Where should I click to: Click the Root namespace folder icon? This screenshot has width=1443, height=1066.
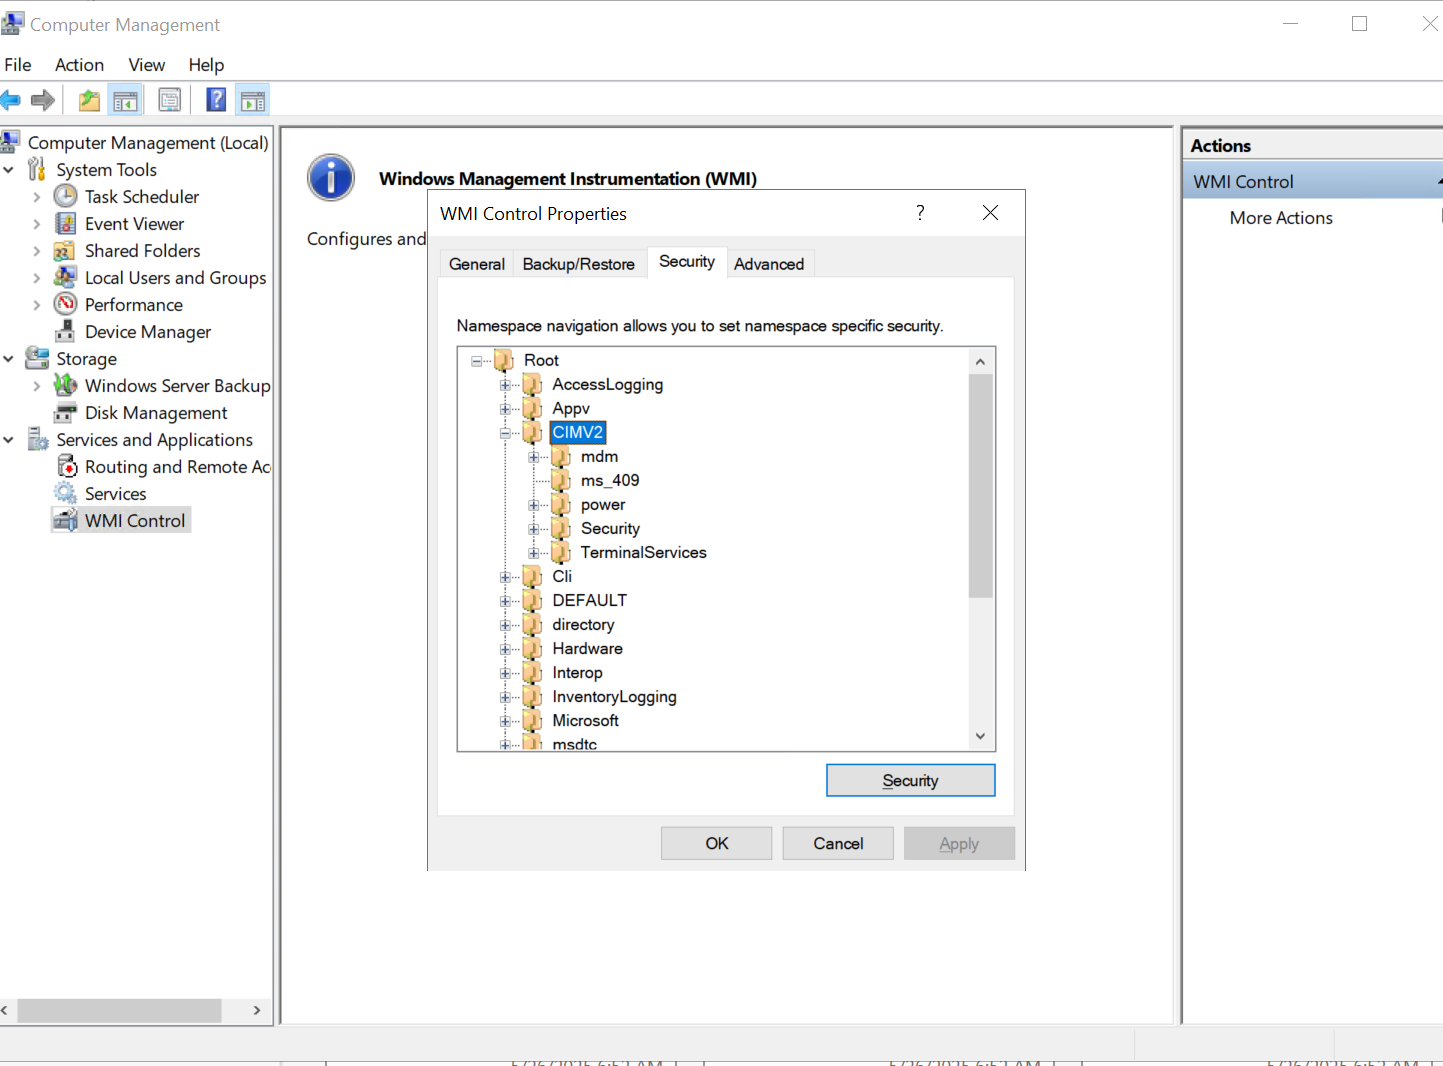(x=503, y=360)
